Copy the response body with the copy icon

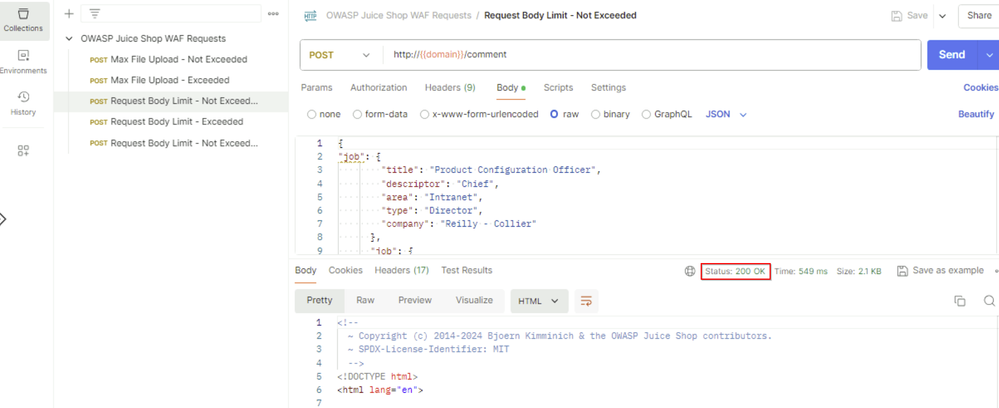tap(959, 301)
